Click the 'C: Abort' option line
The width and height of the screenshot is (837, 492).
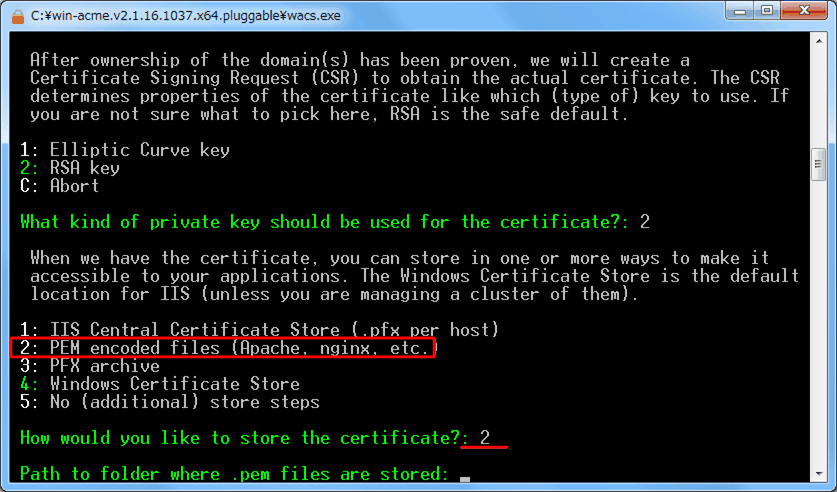coord(60,186)
